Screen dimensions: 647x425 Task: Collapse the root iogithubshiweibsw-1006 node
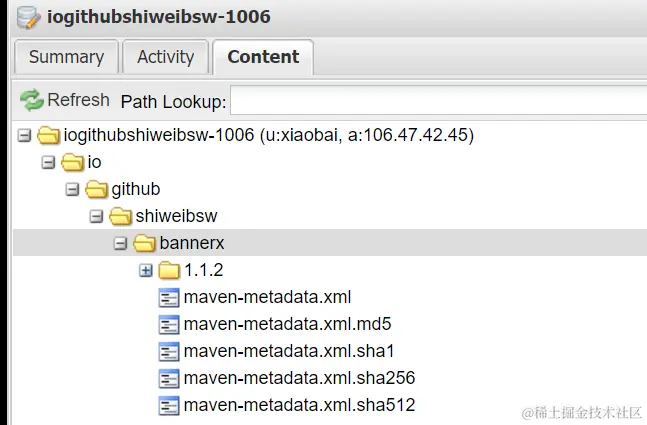[x=24, y=135]
